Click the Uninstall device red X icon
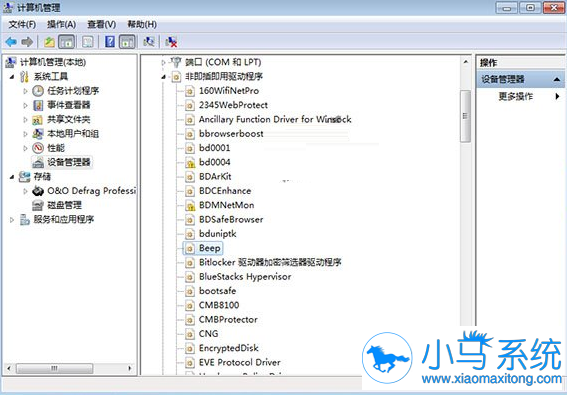The width and height of the screenshot is (567, 395). 171,42
